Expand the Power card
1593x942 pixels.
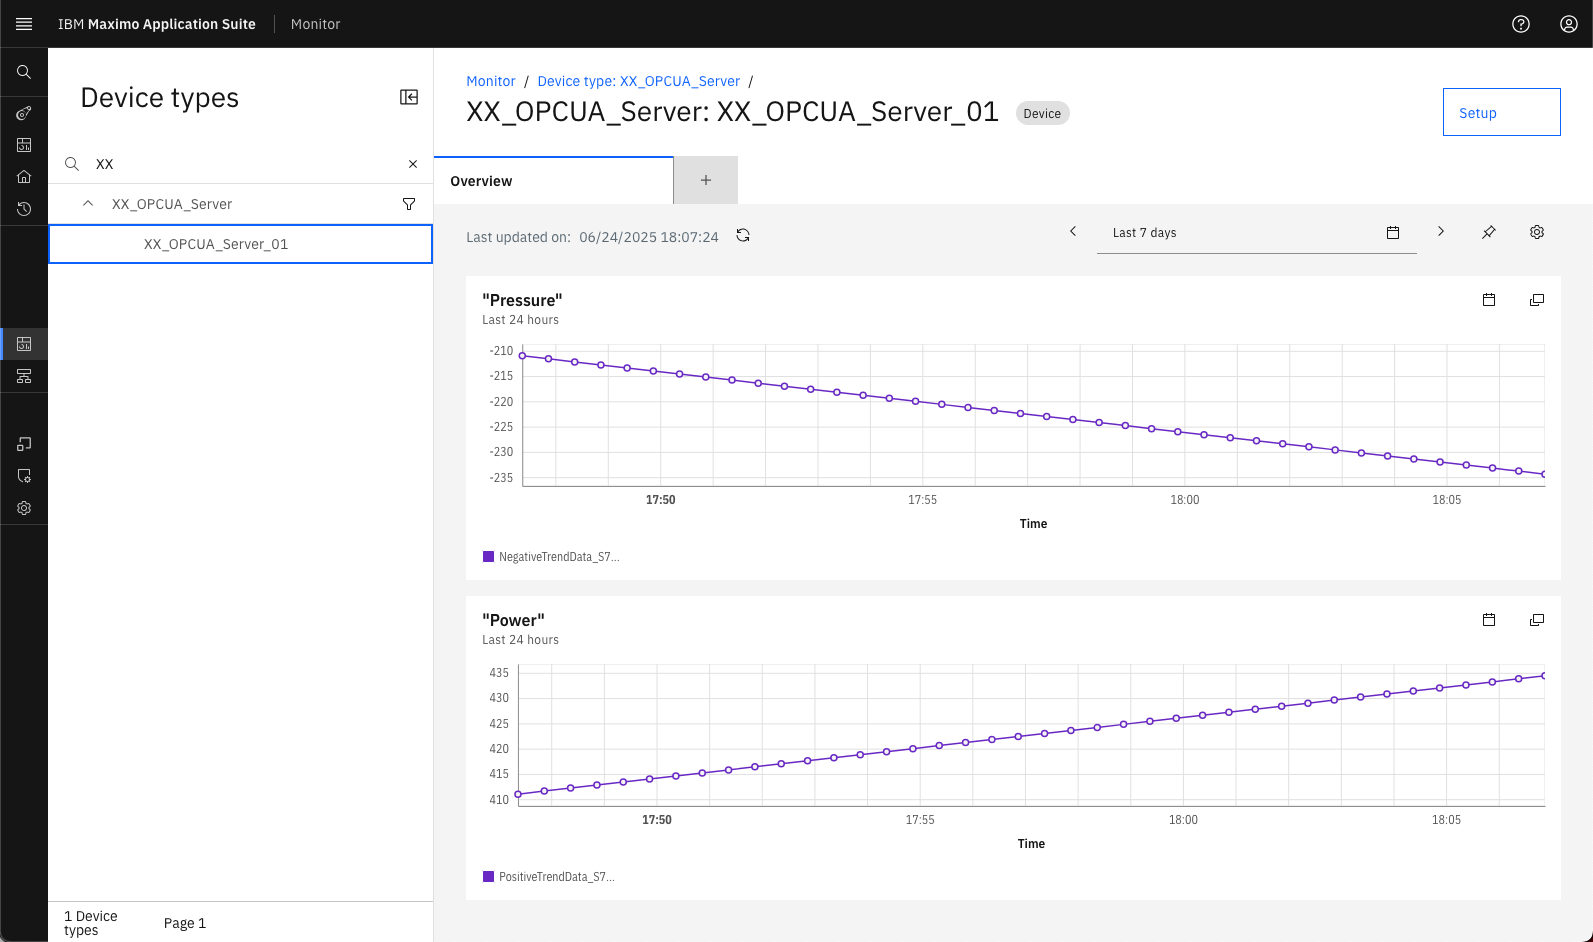(x=1537, y=620)
